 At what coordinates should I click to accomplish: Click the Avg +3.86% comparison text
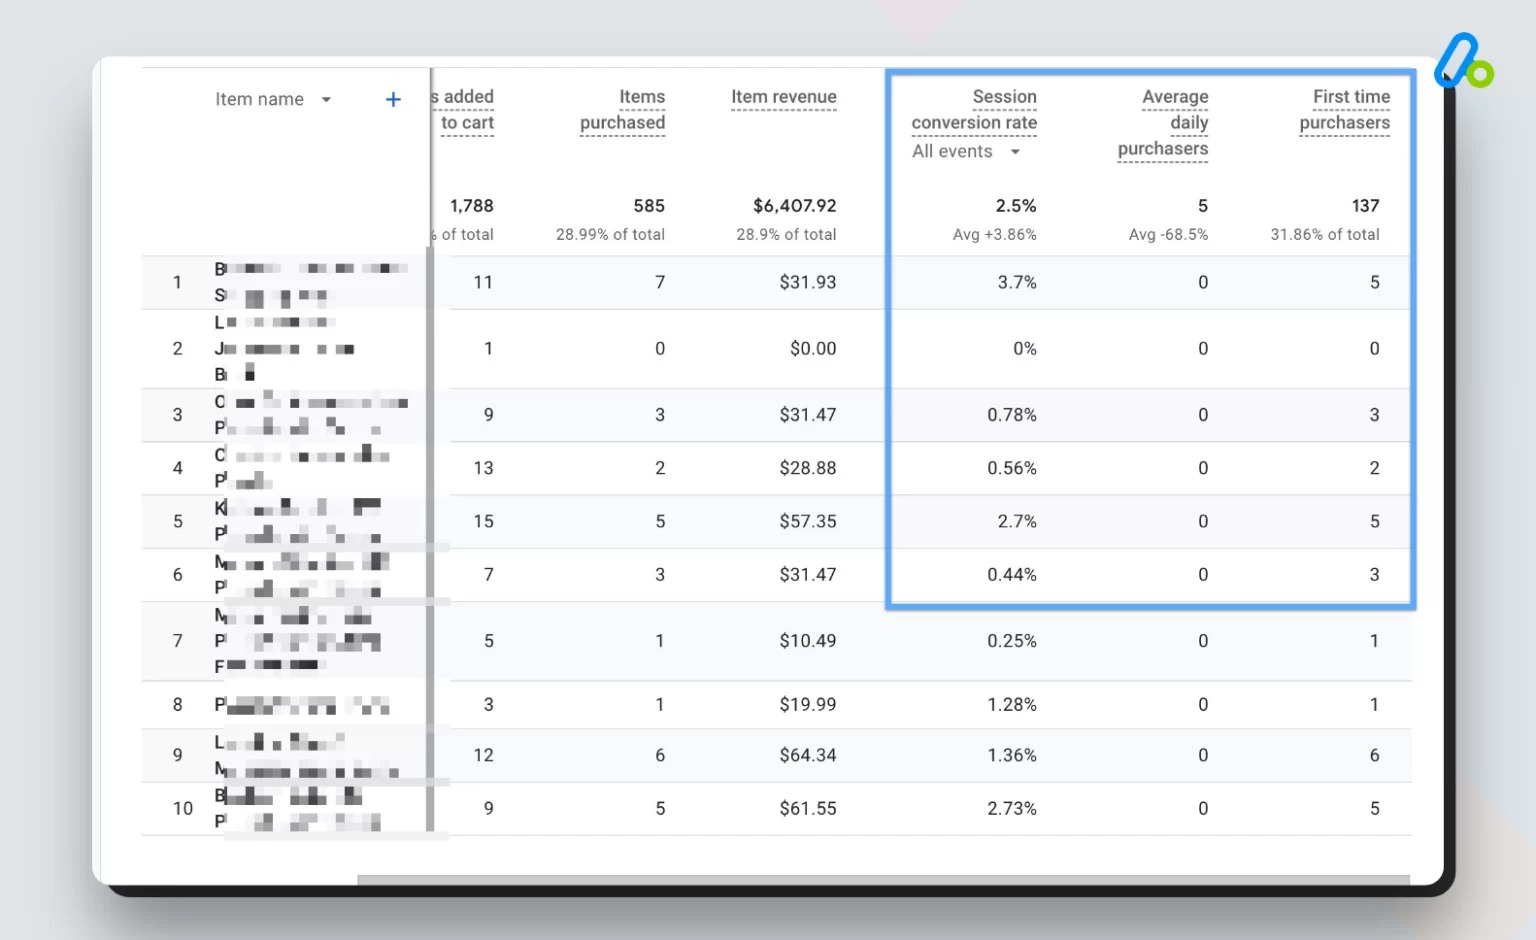(x=994, y=235)
